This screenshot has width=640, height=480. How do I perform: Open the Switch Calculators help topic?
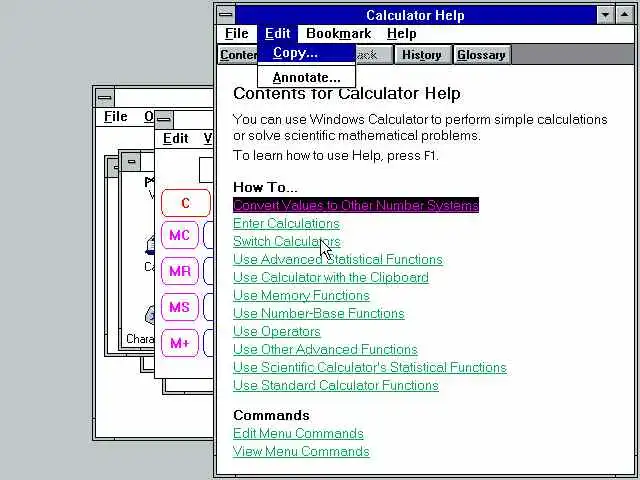point(287,242)
